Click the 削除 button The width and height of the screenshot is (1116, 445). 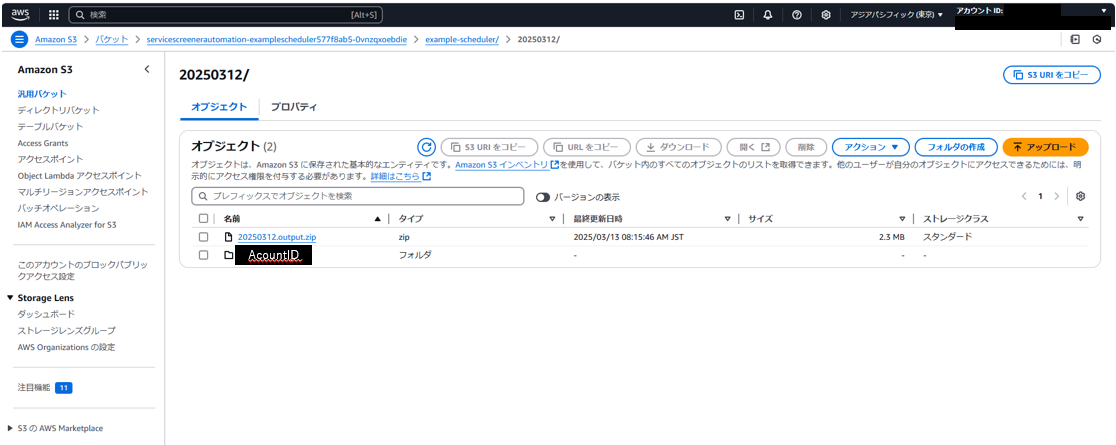[x=806, y=147]
